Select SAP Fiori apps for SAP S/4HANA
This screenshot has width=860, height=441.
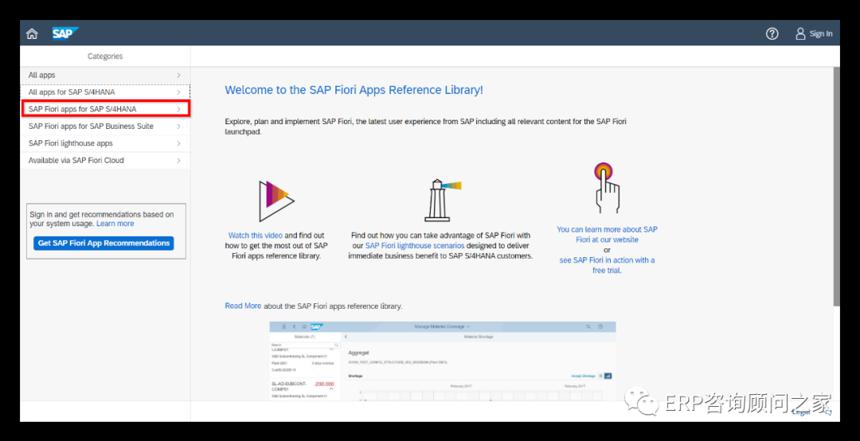coord(105,109)
